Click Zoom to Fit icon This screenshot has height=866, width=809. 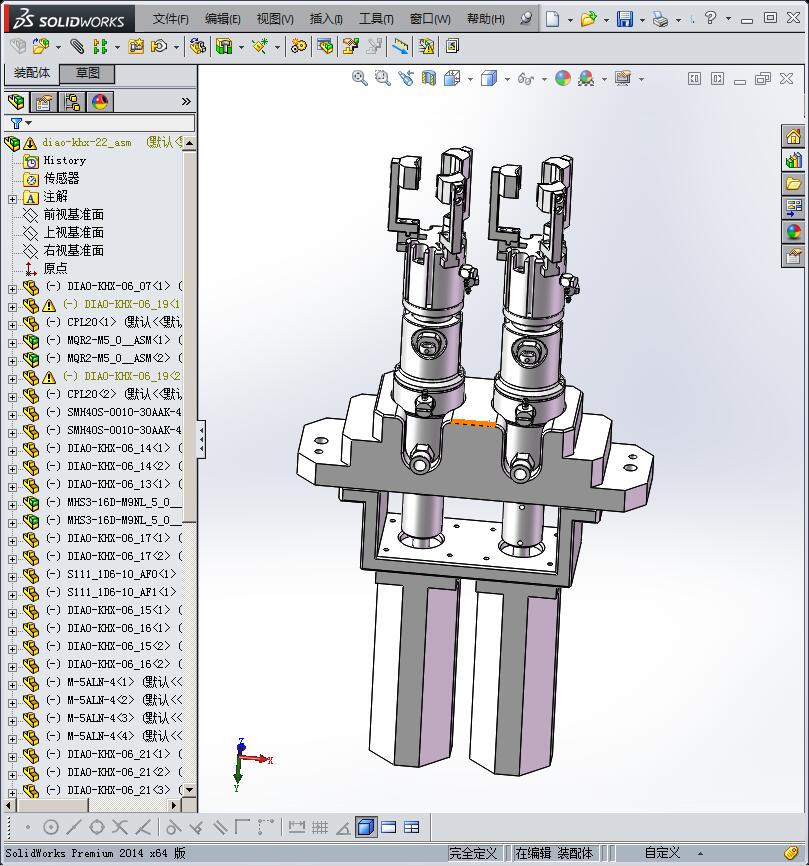(x=359, y=78)
